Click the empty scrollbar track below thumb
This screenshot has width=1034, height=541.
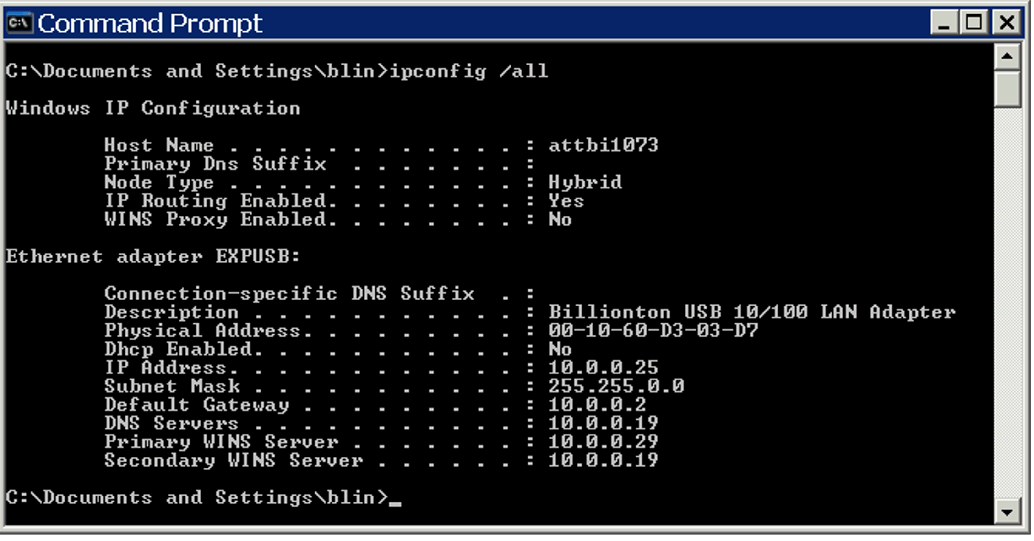(1007, 303)
